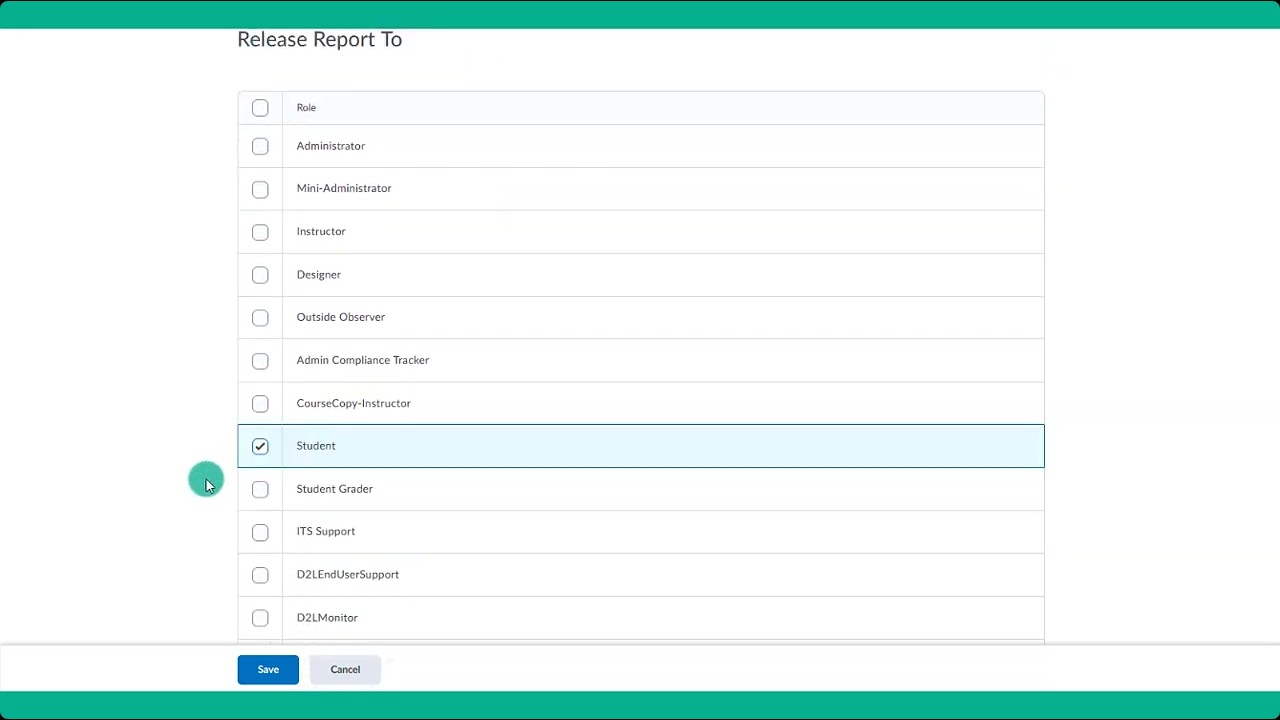Click the ITS Support label
Viewport: 1280px width, 720px height.
tap(325, 531)
